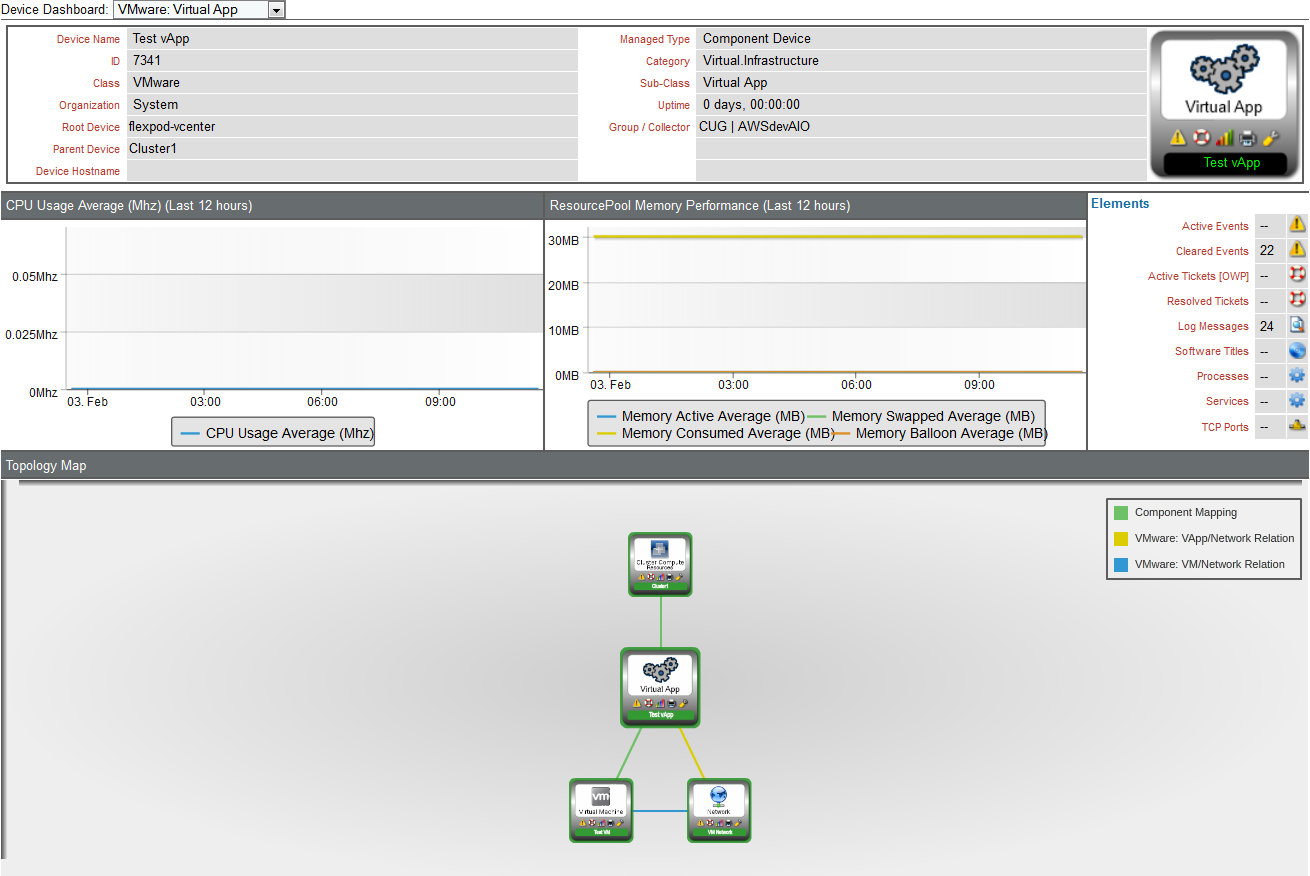Open the Device Dashboard dropdown

coord(199,9)
